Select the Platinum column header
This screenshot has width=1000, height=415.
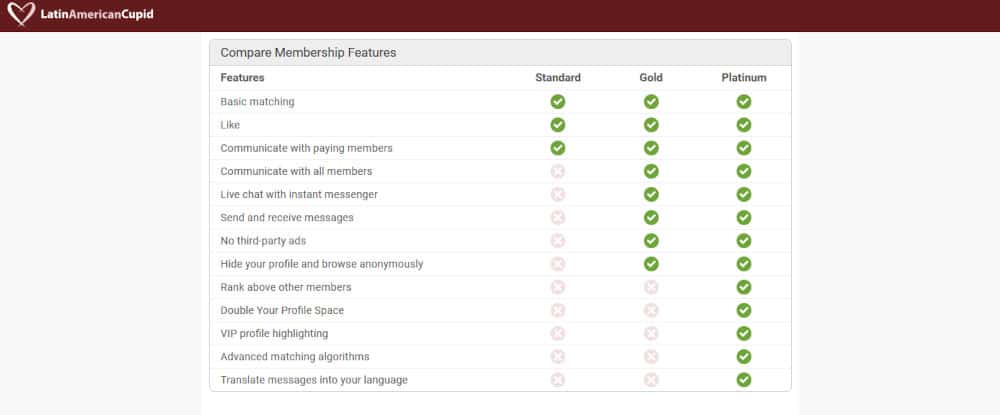(x=744, y=78)
